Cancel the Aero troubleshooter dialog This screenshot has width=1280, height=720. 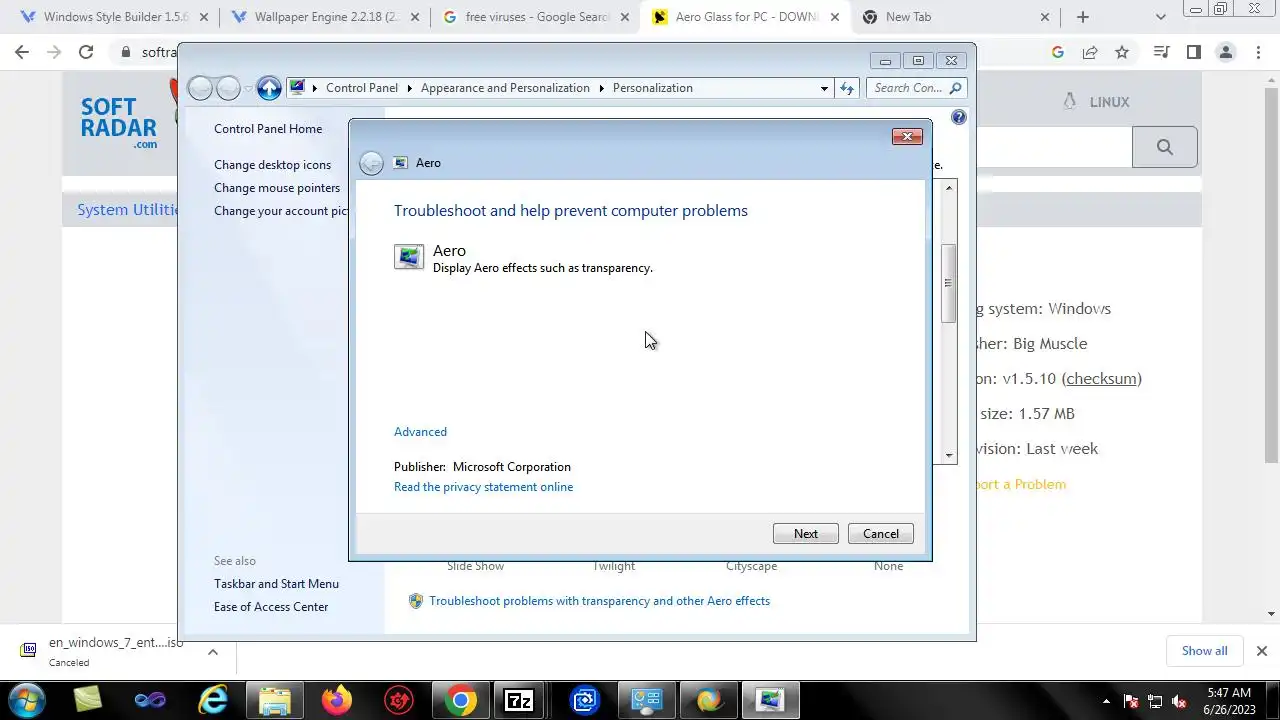(881, 534)
